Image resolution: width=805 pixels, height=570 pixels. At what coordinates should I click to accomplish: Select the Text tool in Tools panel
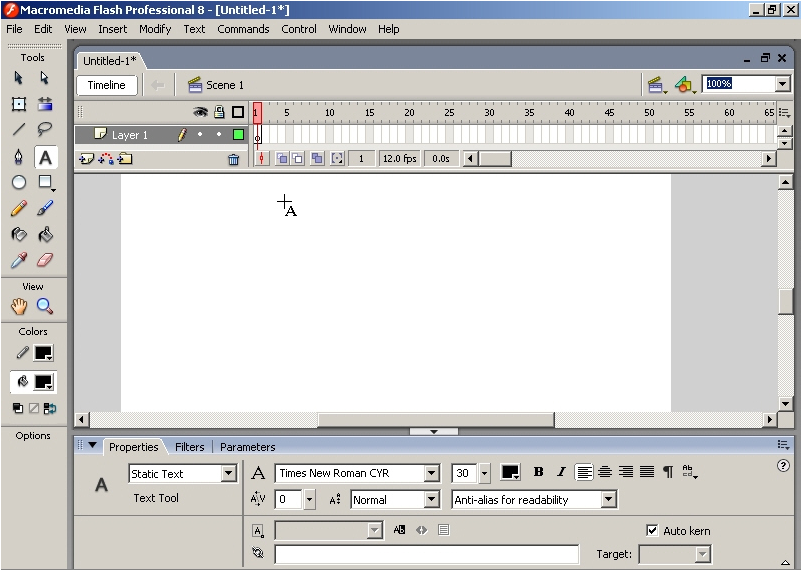(45, 157)
